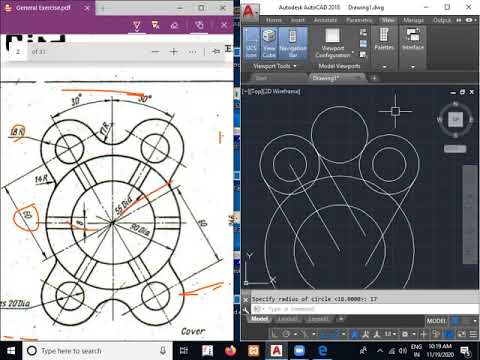This screenshot has height=360, width=480.
Task: Close the General Exercise.pdf tab
Action: pos(87,8)
